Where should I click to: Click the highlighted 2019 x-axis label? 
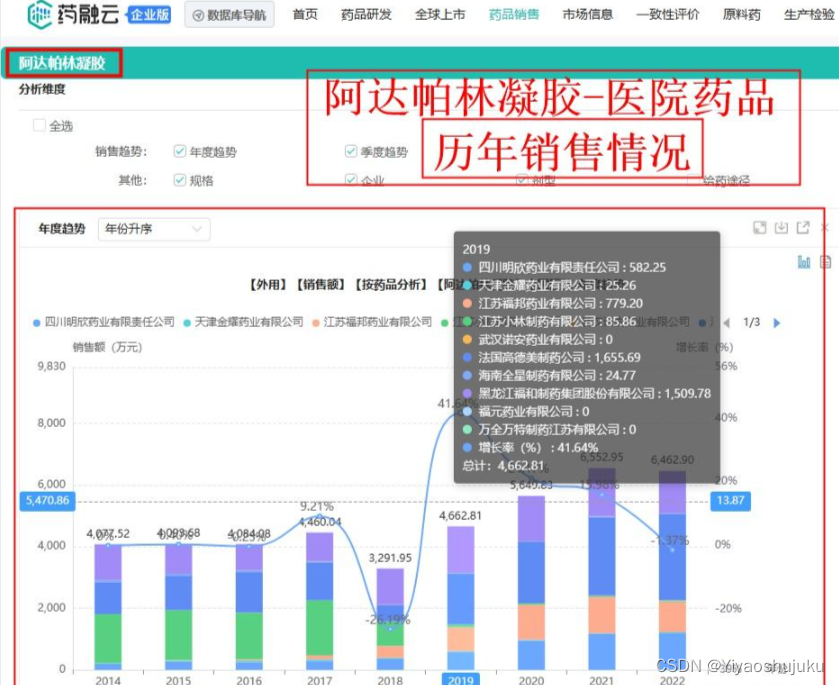[x=461, y=680]
